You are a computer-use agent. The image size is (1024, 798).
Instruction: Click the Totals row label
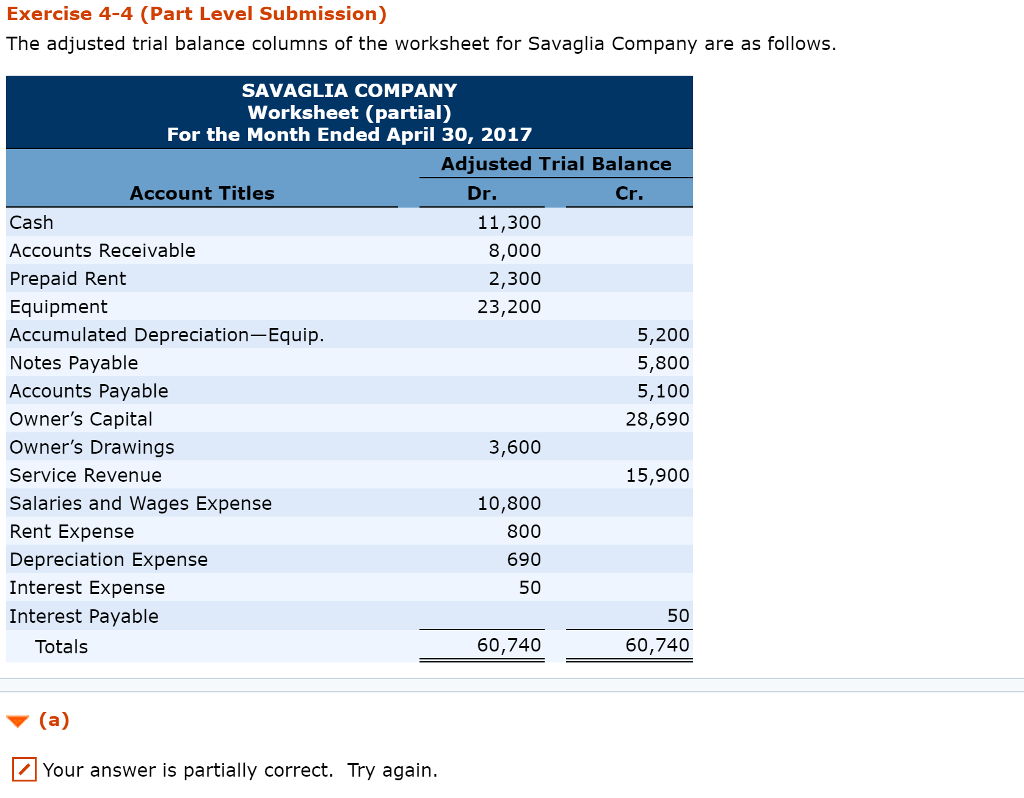(61, 647)
